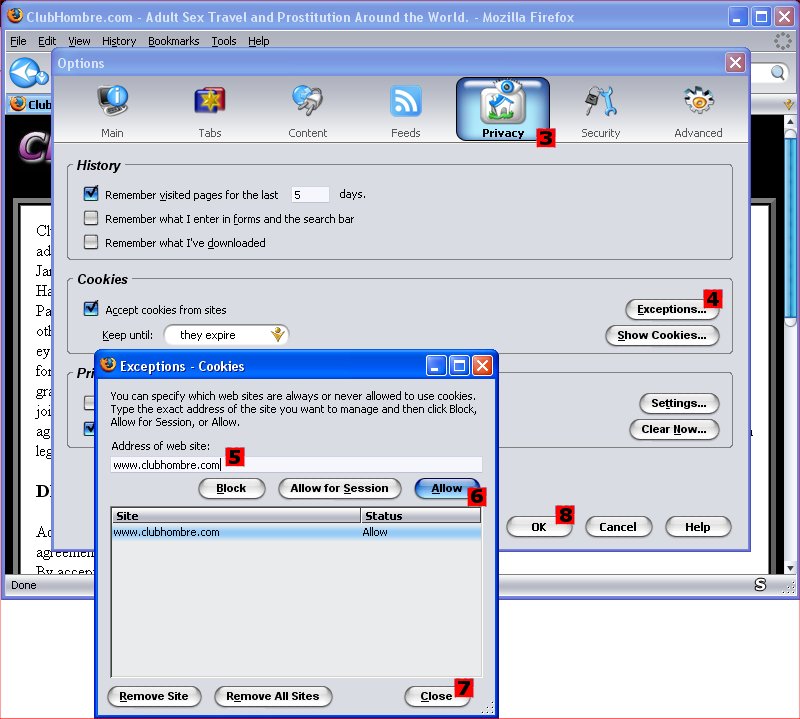Open the Feeds options panel
Image resolution: width=800 pixels, height=719 pixels.
(x=406, y=110)
